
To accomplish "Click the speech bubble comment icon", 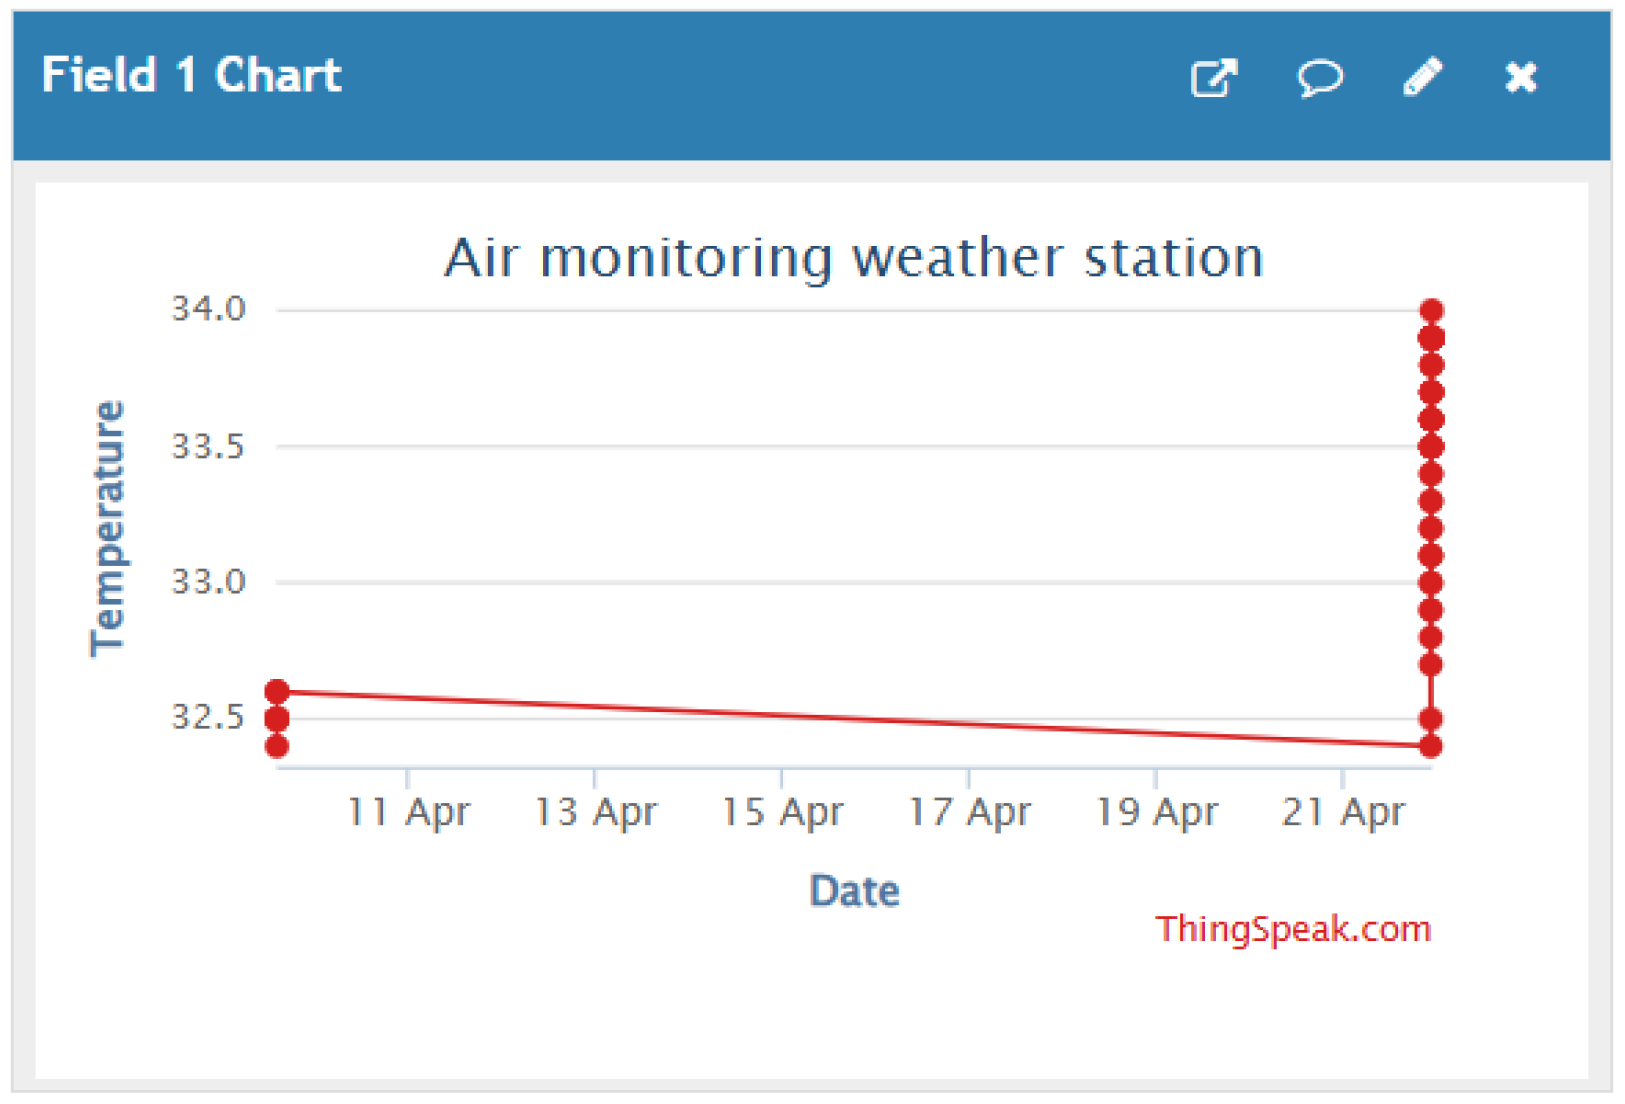I will point(1320,77).
